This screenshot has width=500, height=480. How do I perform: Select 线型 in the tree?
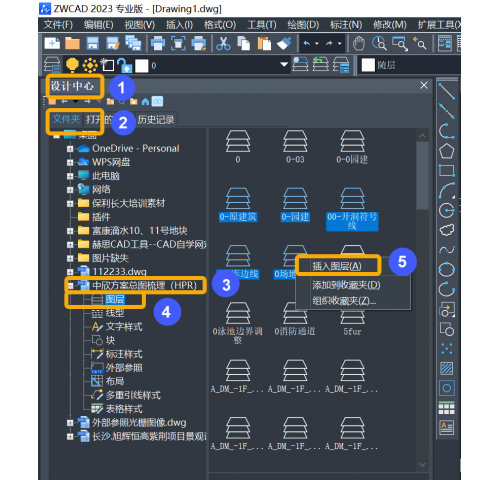115,313
